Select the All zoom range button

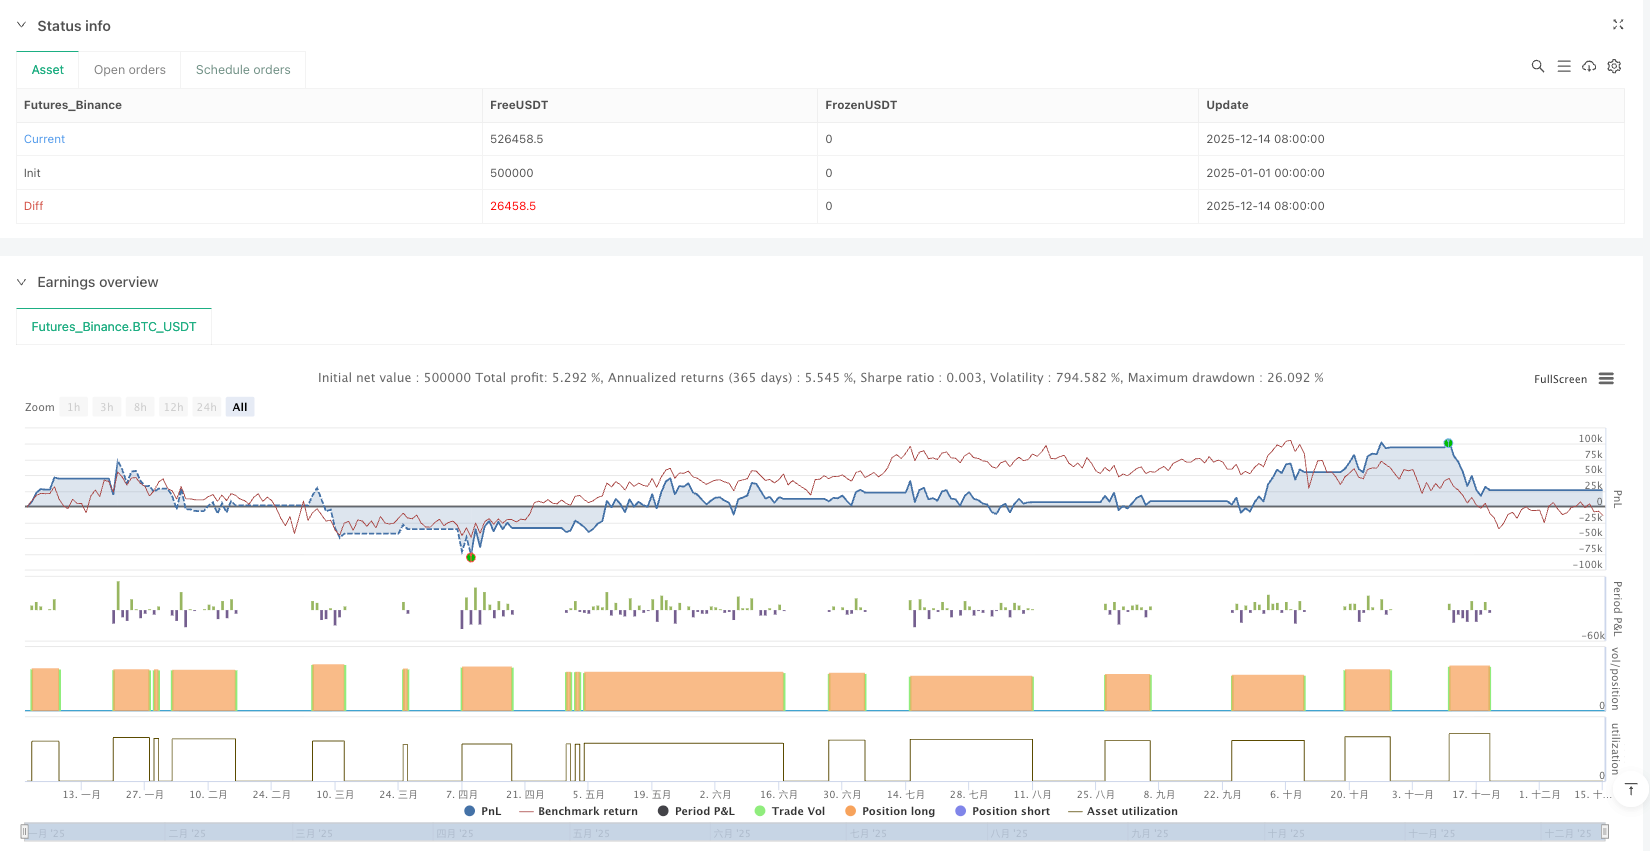pos(240,407)
